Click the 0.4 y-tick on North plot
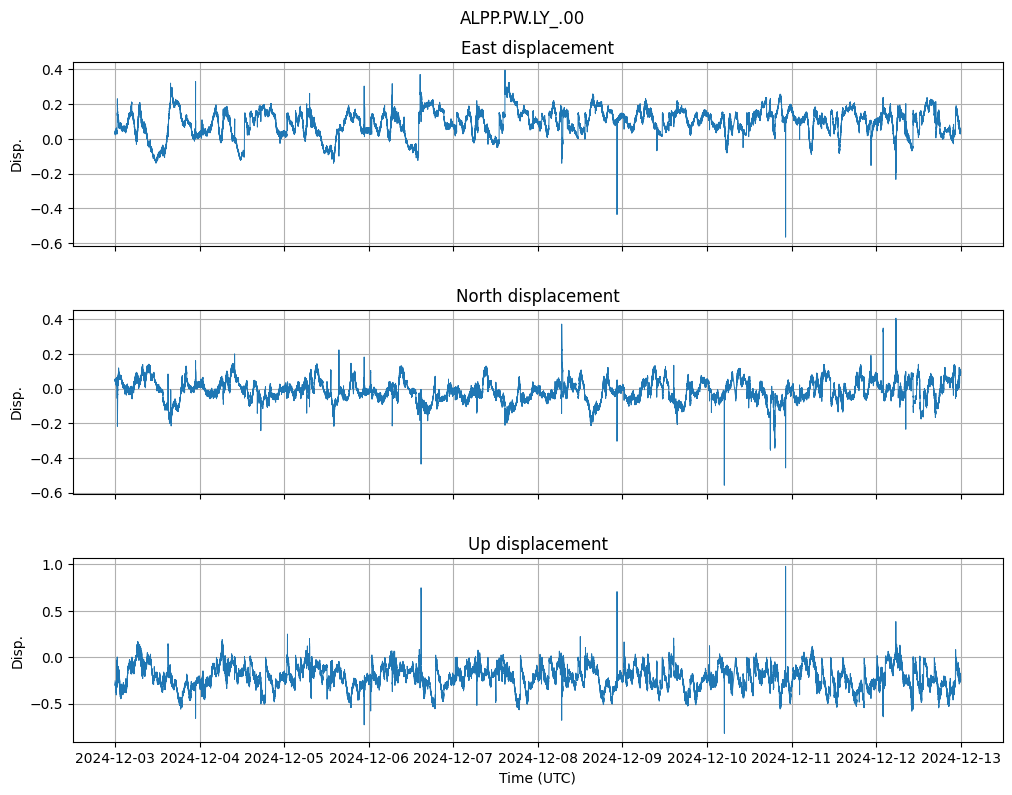 point(53,320)
